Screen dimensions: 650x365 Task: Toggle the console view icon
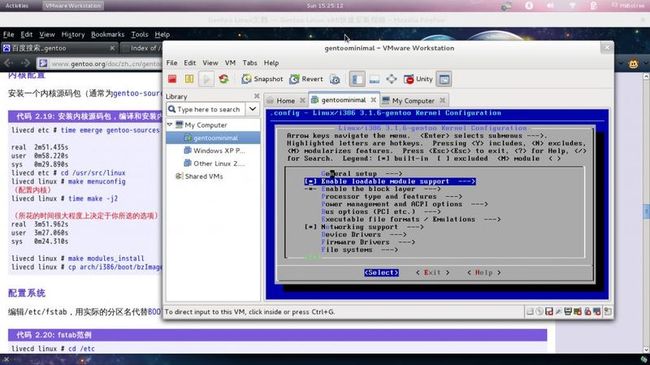pos(444,79)
